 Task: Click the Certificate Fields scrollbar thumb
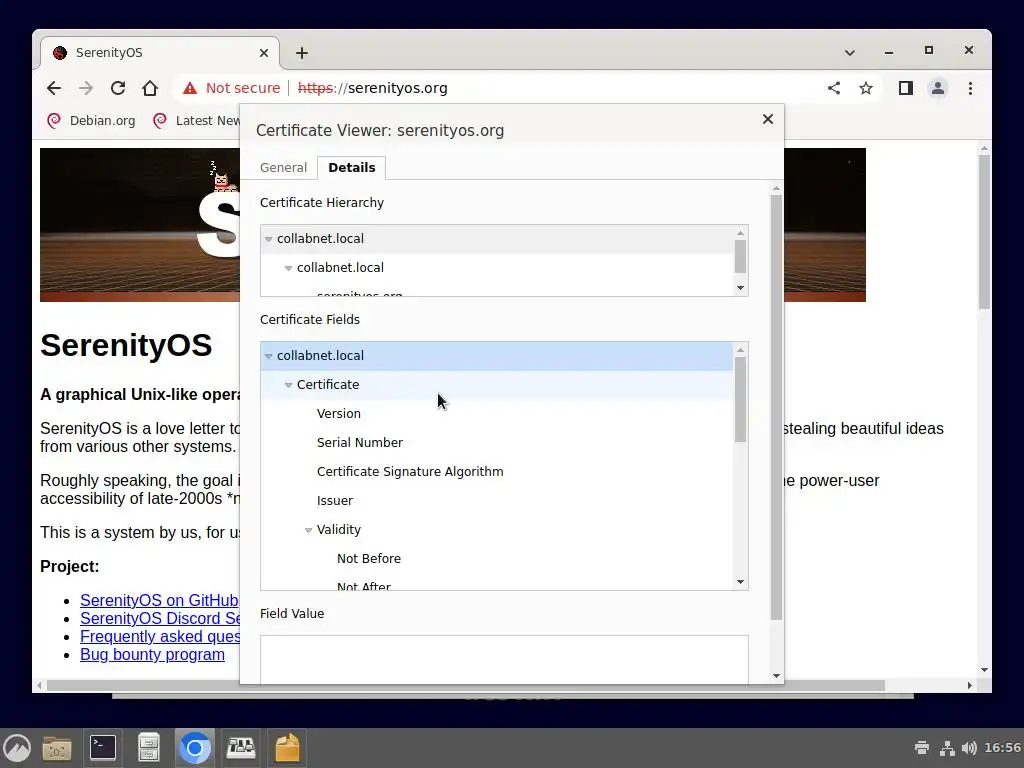(740, 400)
